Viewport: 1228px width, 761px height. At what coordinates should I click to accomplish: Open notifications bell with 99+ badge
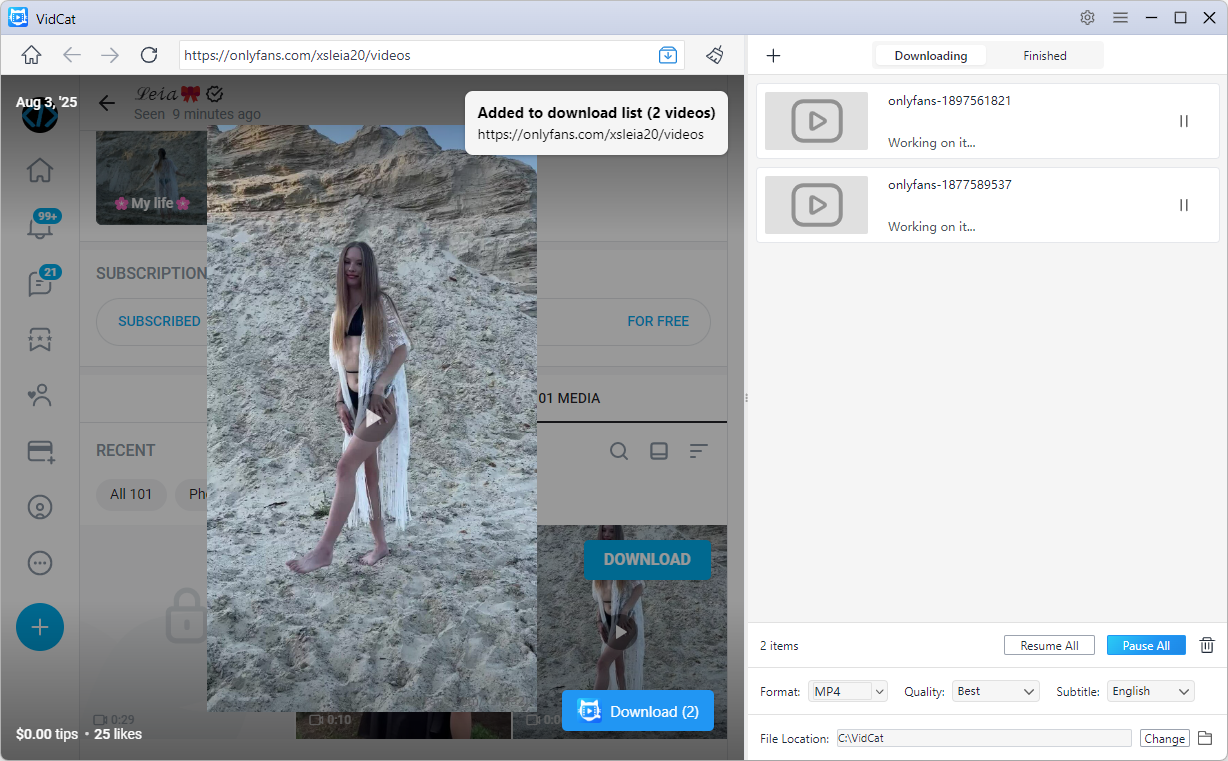(40, 227)
